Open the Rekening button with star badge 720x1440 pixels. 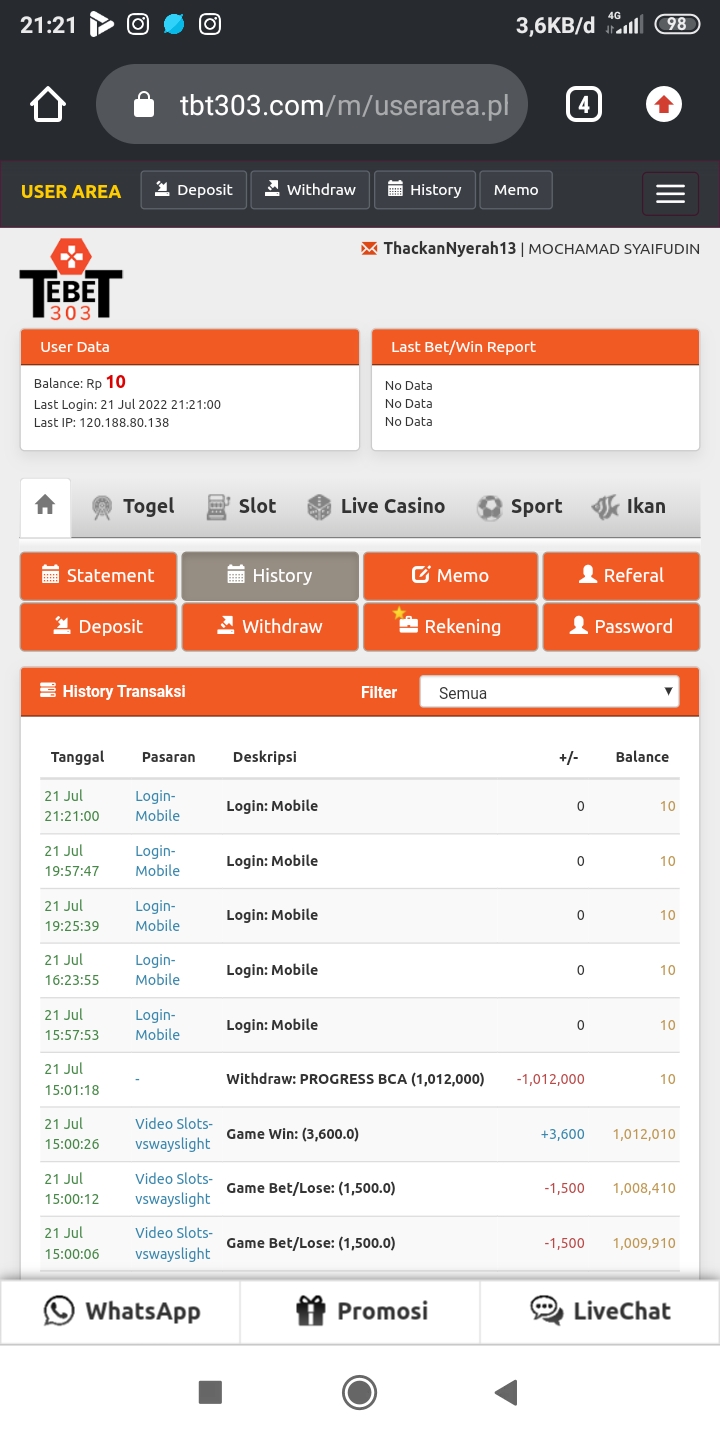pos(450,627)
